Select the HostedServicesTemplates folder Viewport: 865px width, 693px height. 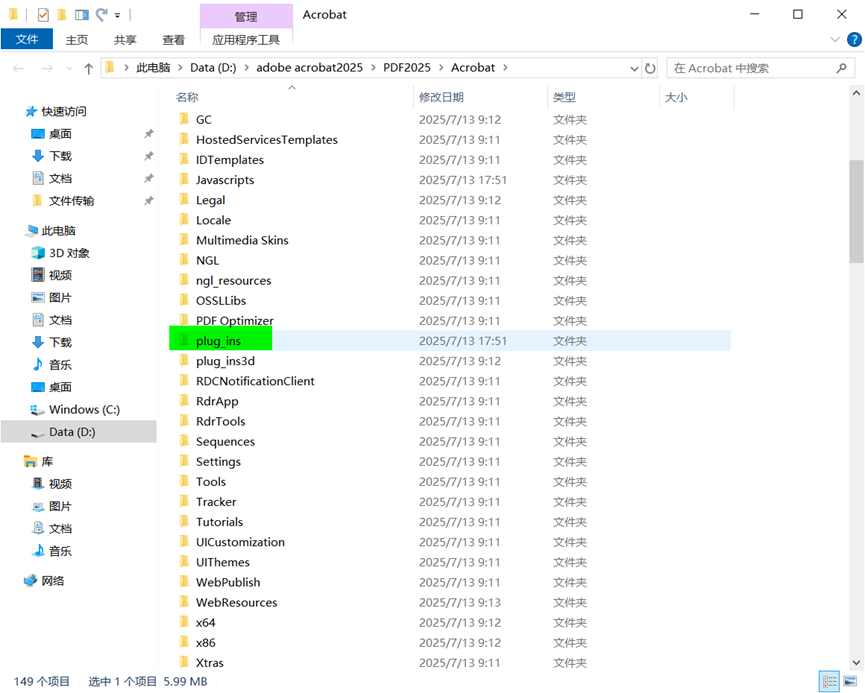(x=267, y=140)
